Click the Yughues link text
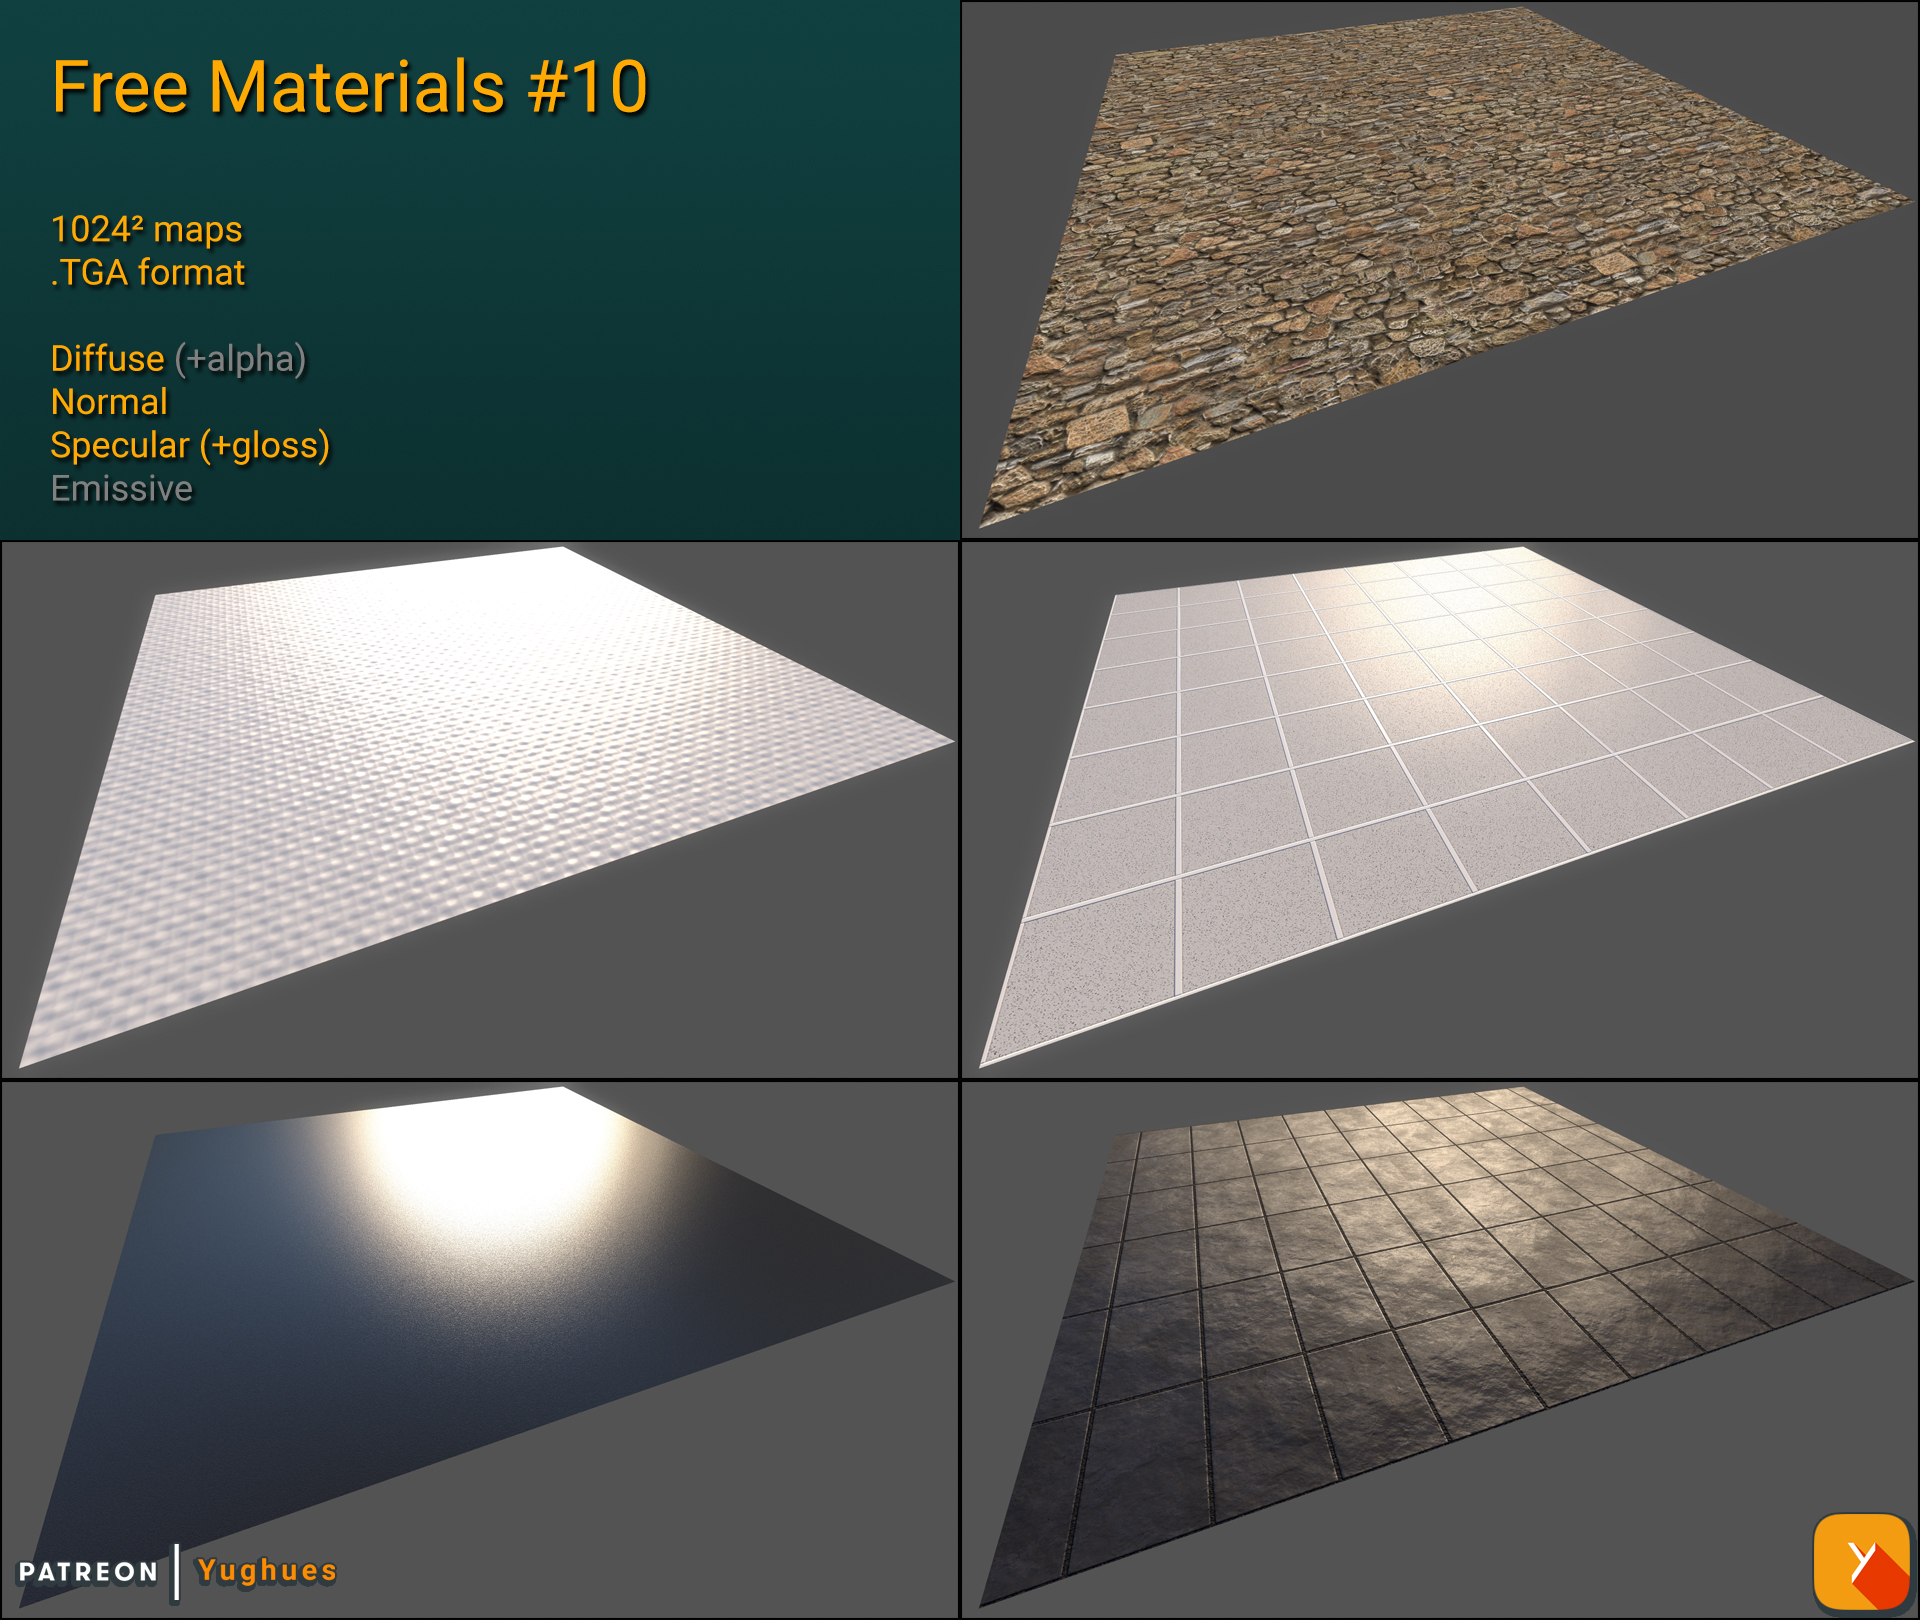 (265, 1572)
